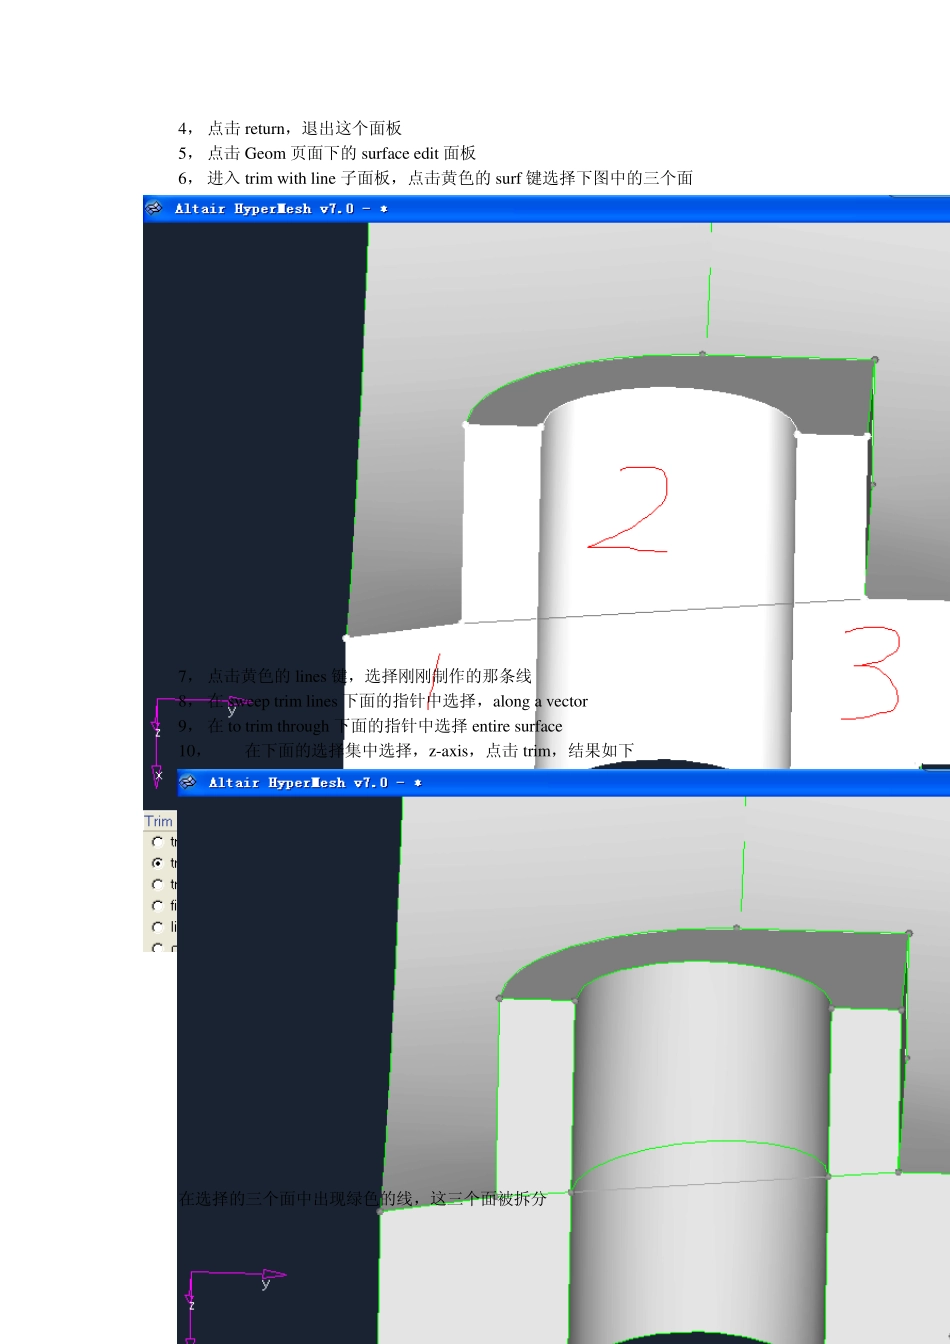This screenshot has width=950, height=1344.
Task: Click the step 8 line mentioning 'along a vector'
Action: coord(383,701)
